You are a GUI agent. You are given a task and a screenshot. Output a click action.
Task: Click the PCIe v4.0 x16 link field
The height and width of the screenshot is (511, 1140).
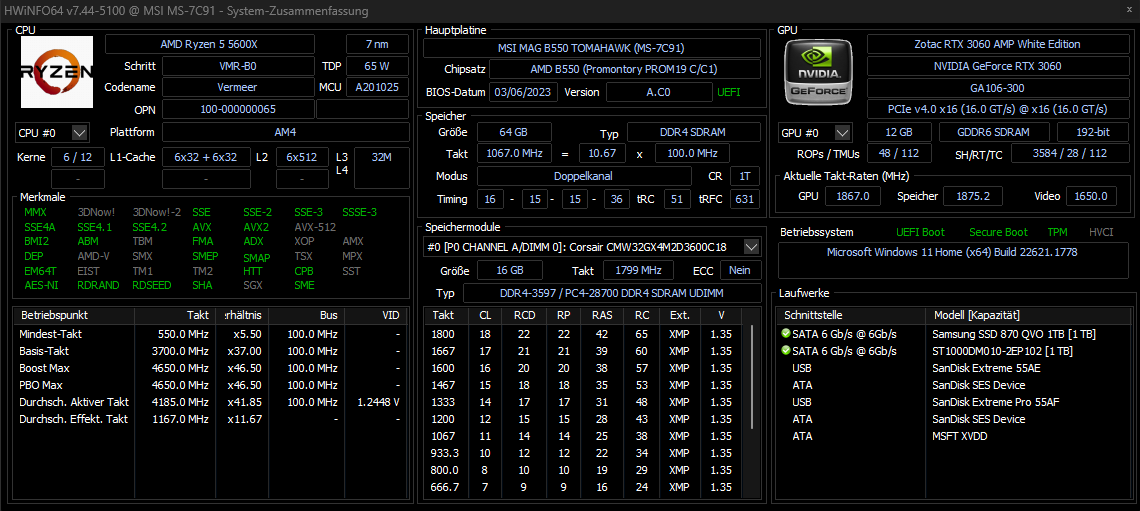(997, 109)
